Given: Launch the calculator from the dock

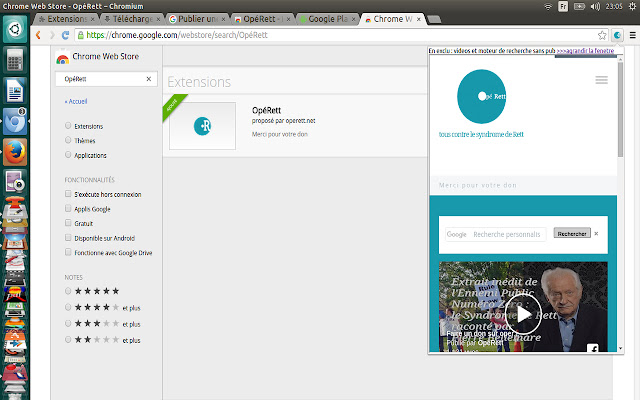Looking at the screenshot, I should pos(15,60).
